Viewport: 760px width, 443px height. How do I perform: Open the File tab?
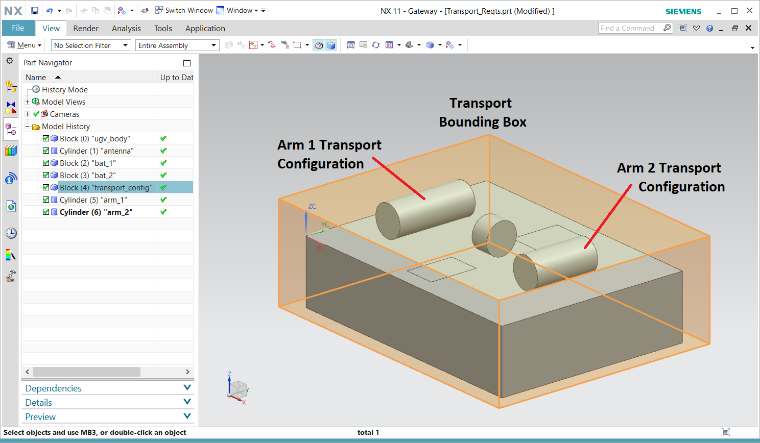(18, 28)
